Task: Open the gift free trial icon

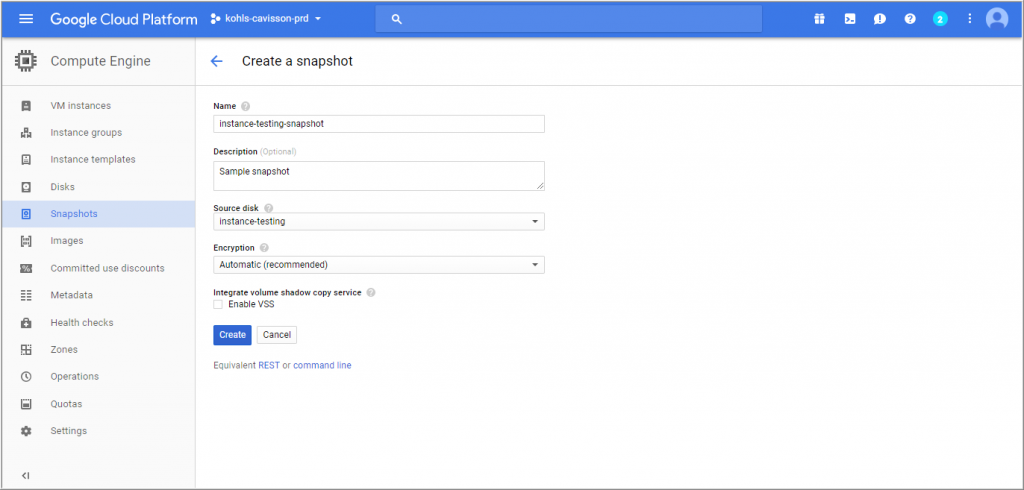Action: coord(820,19)
